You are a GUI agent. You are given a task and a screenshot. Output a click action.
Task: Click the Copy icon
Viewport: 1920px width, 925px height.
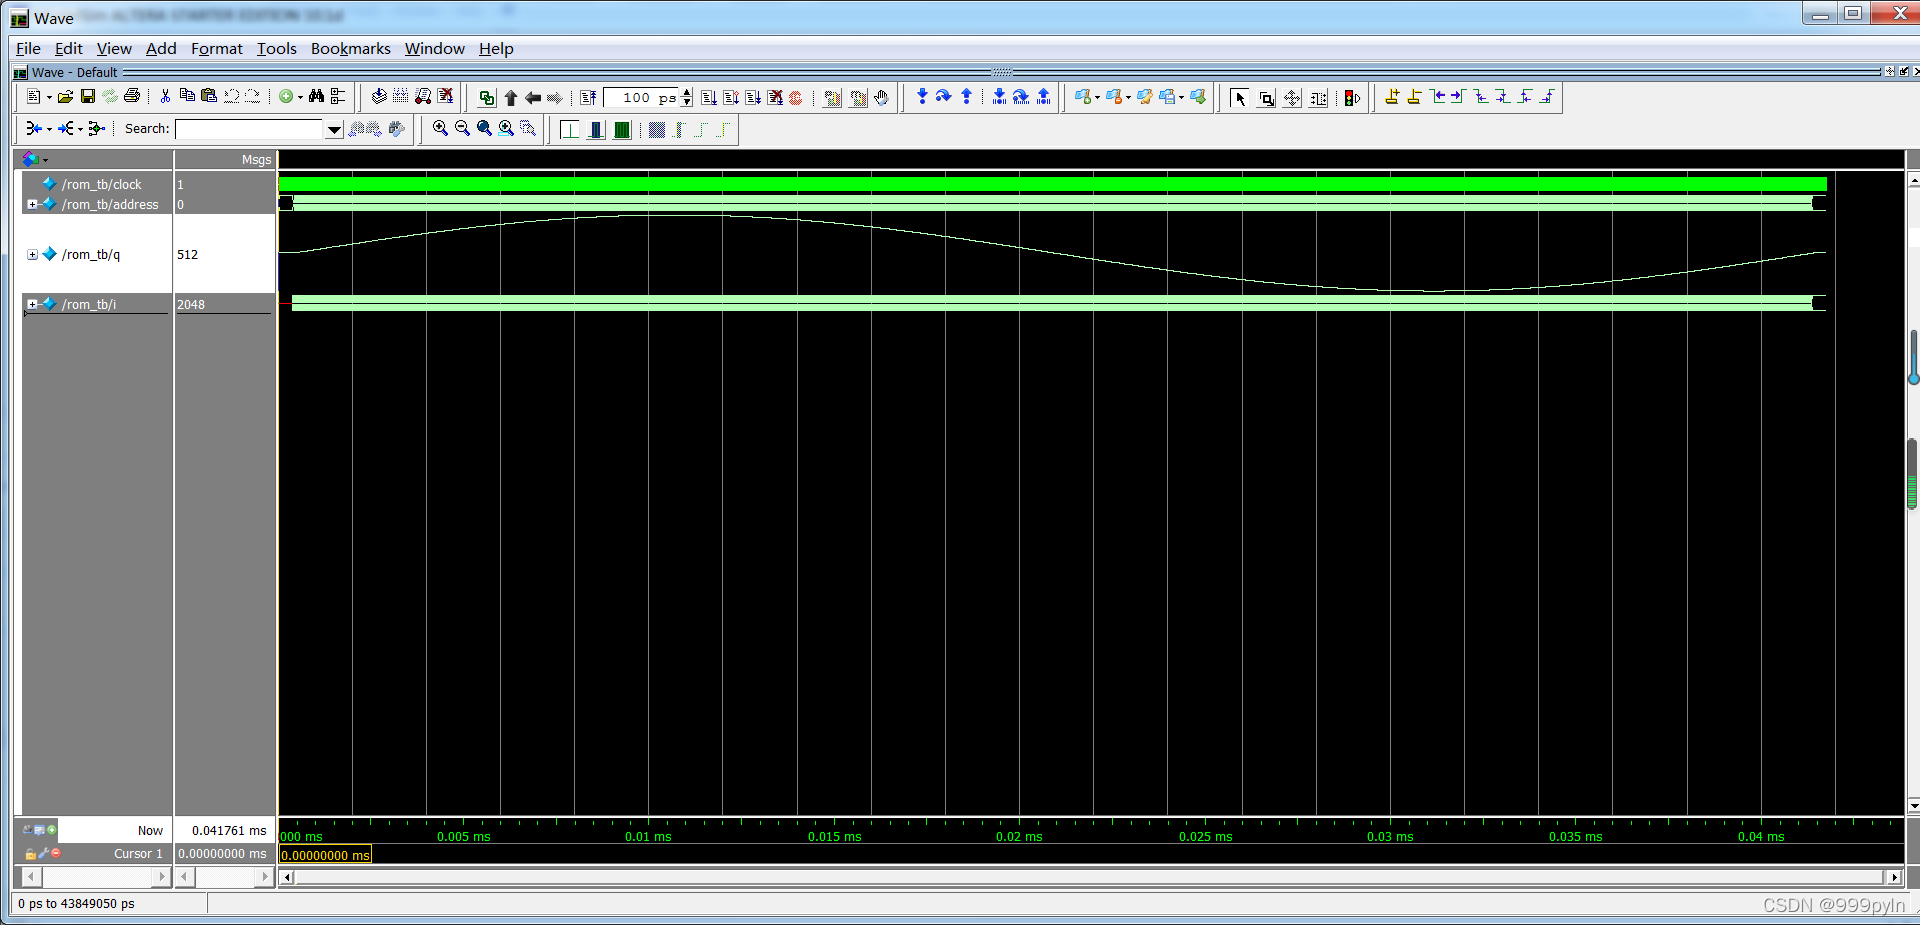point(187,96)
